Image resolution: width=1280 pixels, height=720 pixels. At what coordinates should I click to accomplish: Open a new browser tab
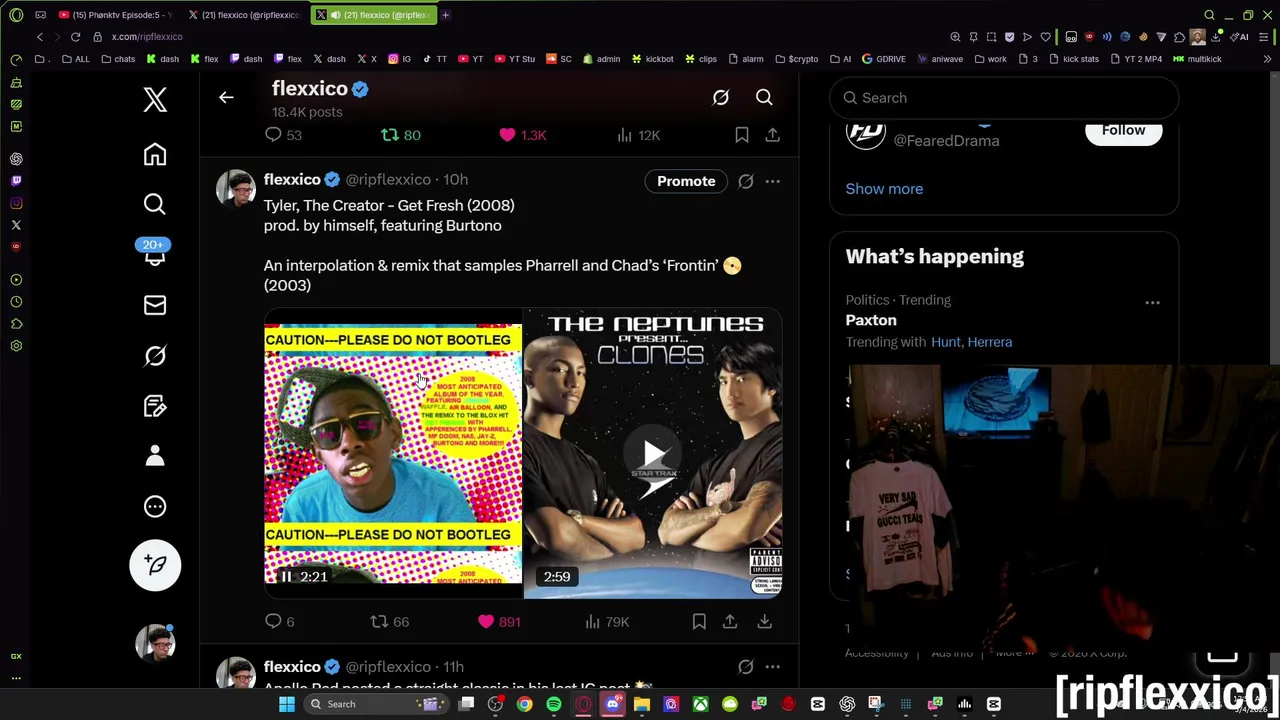(445, 15)
